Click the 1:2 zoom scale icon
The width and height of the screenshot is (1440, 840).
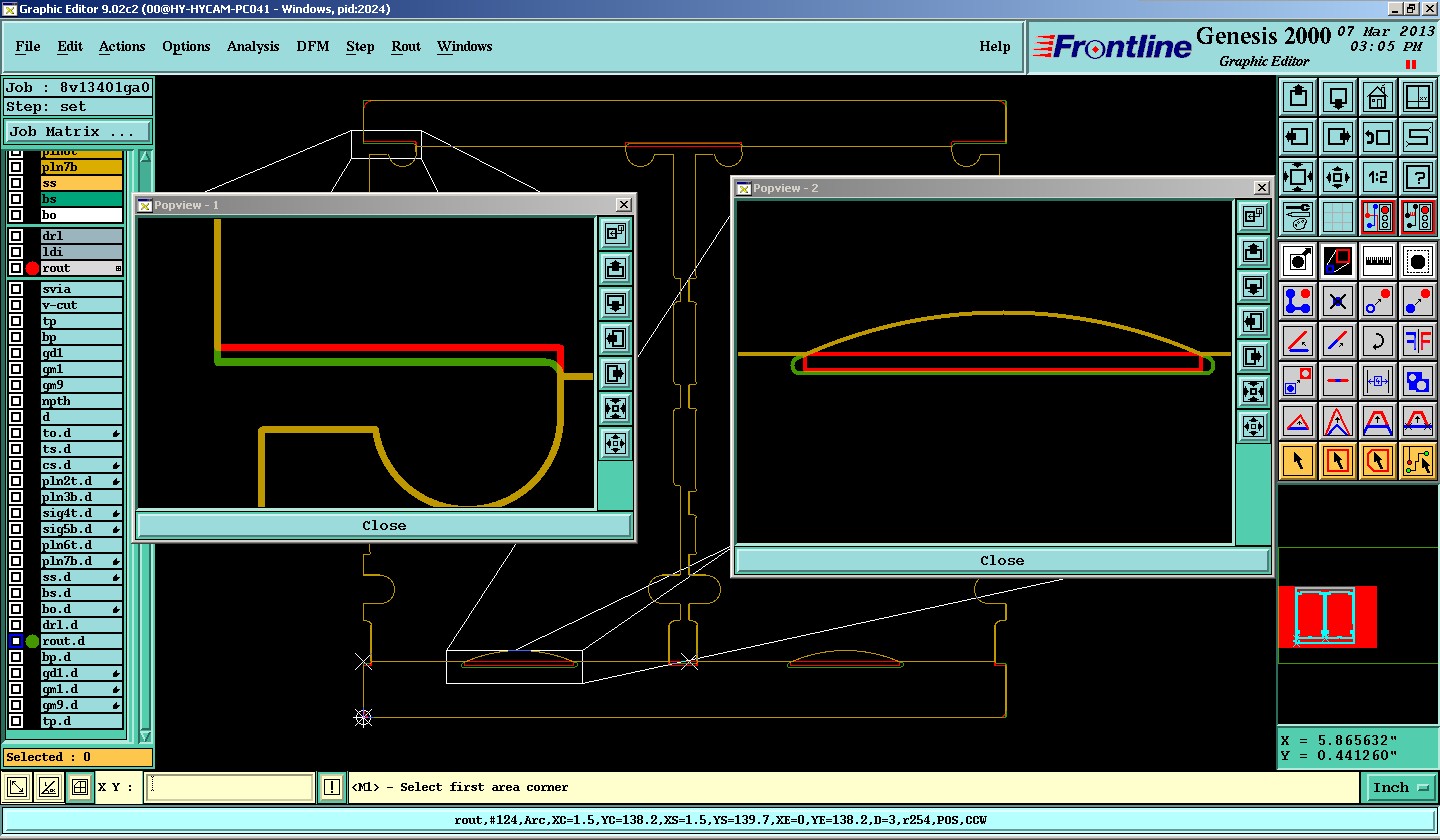[1377, 178]
